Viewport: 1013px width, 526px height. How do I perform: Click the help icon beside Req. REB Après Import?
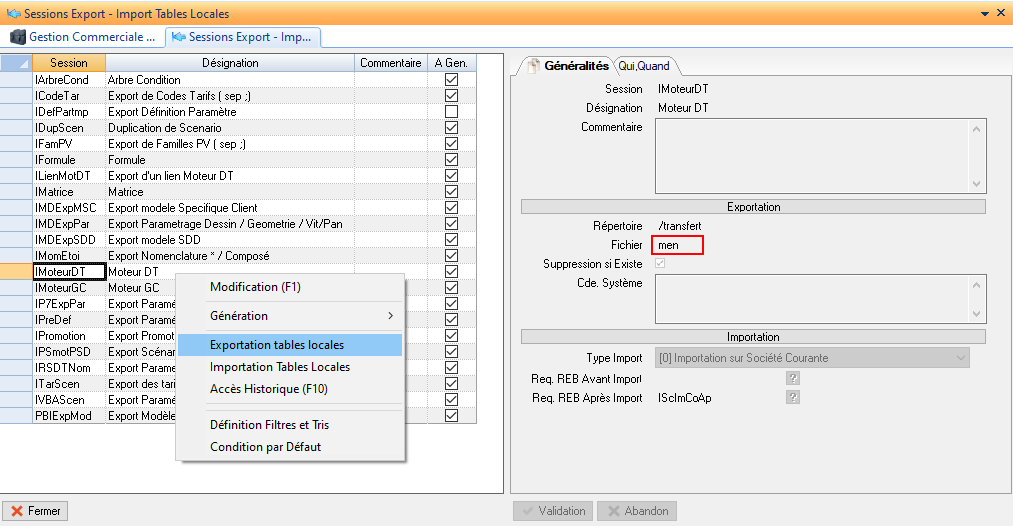click(792, 397)
